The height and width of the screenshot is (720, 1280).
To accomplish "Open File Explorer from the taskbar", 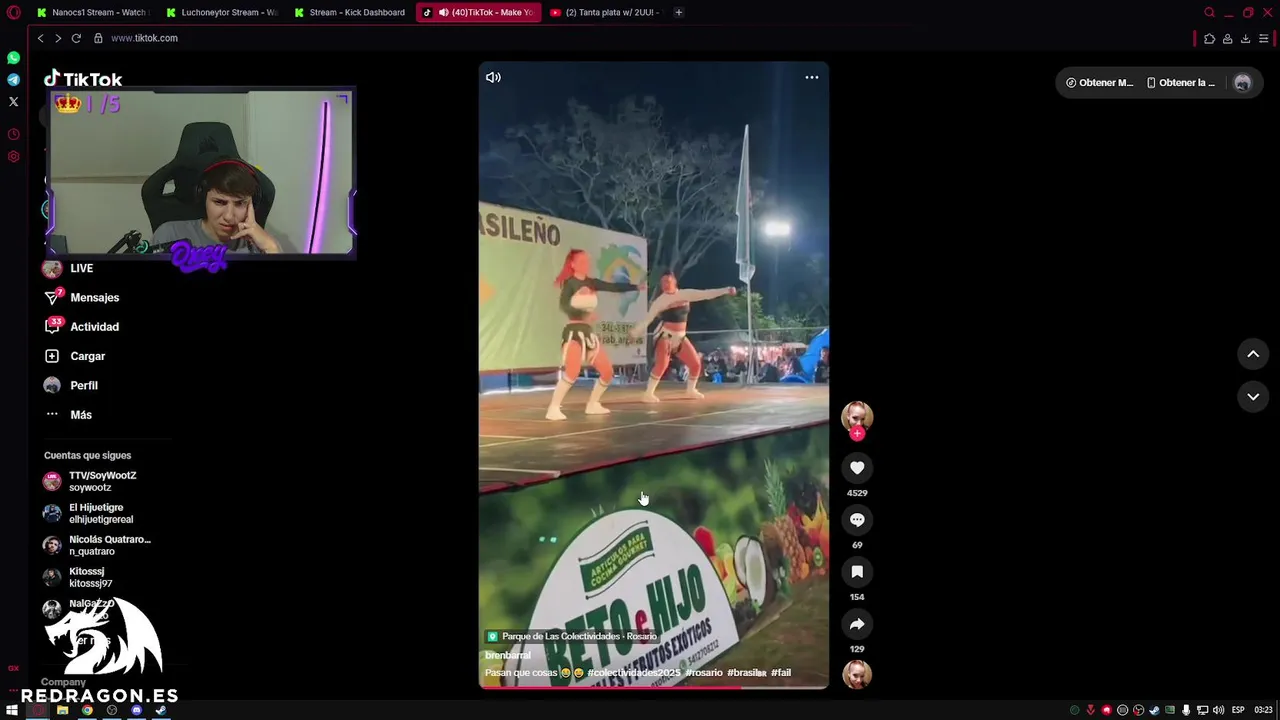I will 62,710.
